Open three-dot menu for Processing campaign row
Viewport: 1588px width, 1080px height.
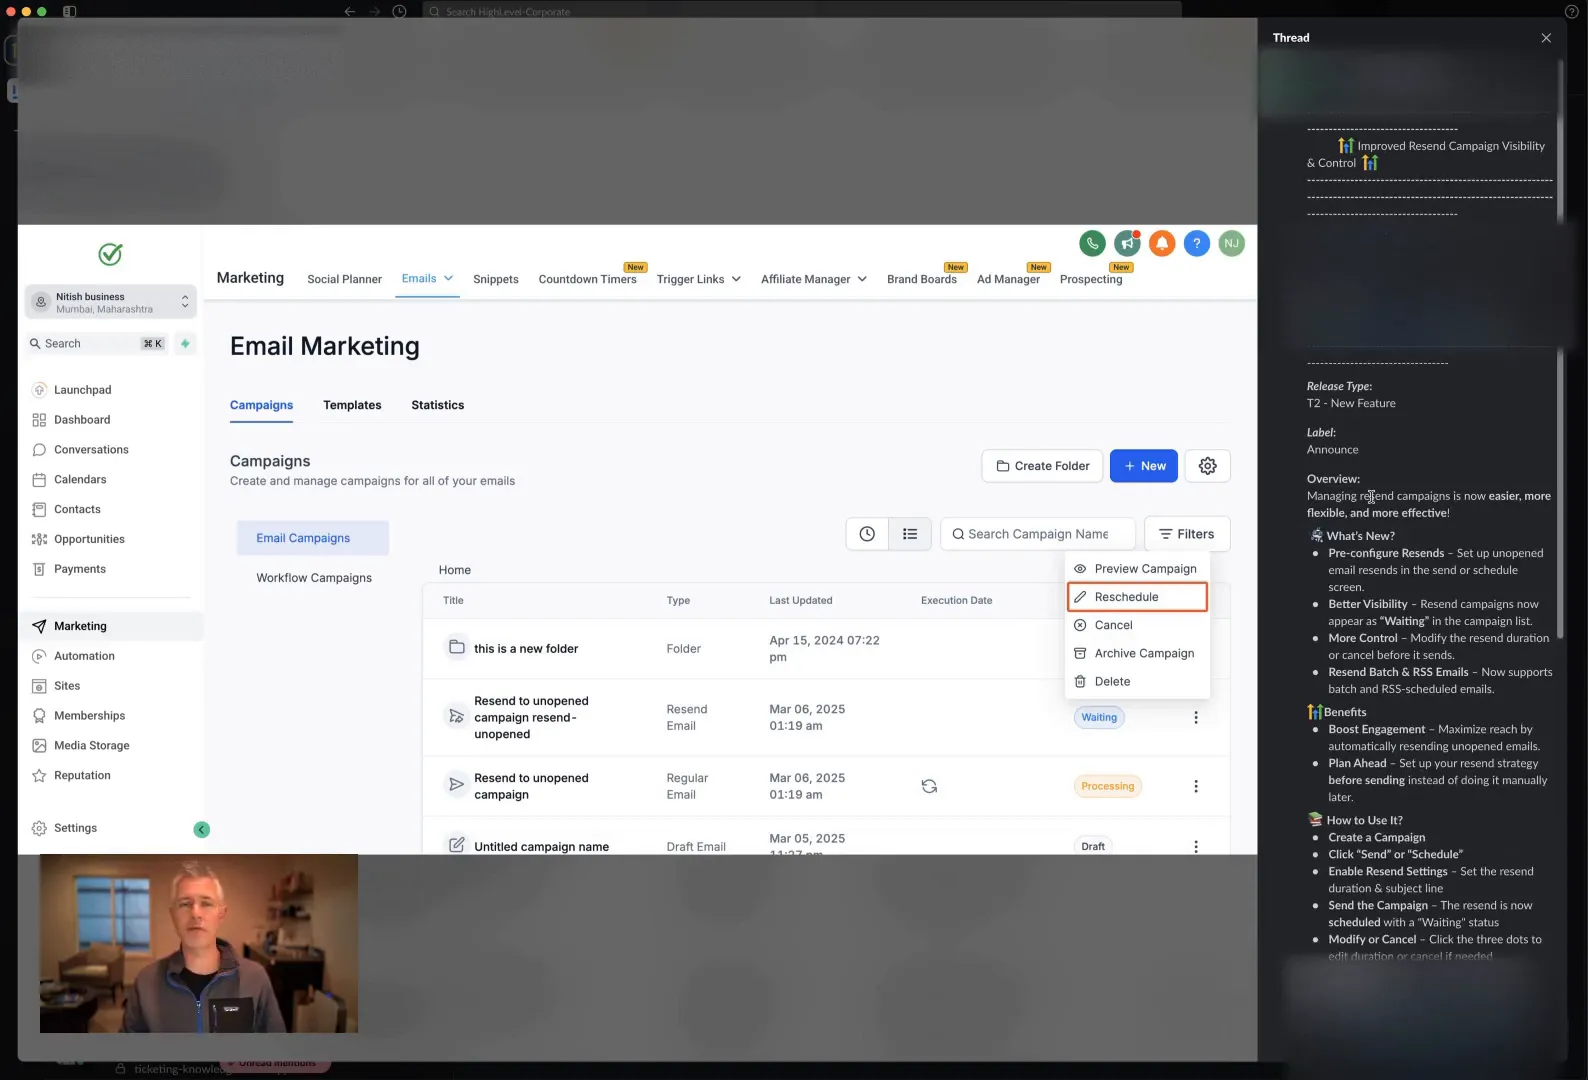coord(1196,786)
